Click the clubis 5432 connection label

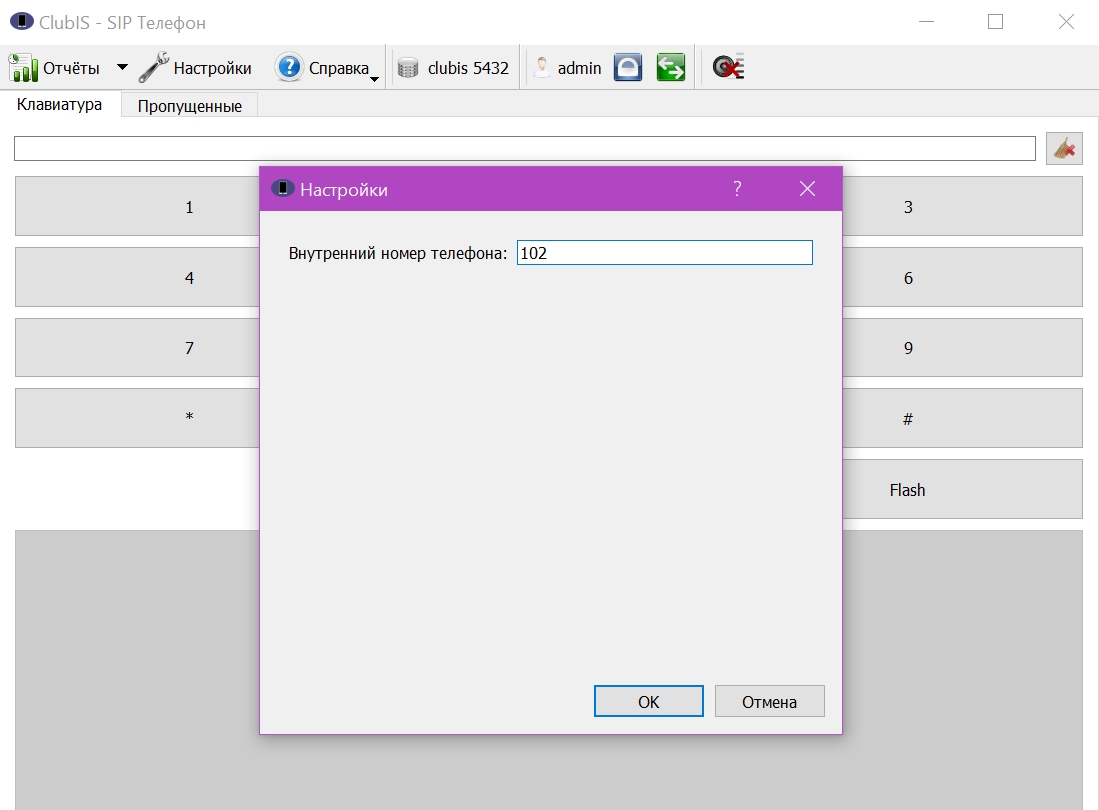pos(468,68)
